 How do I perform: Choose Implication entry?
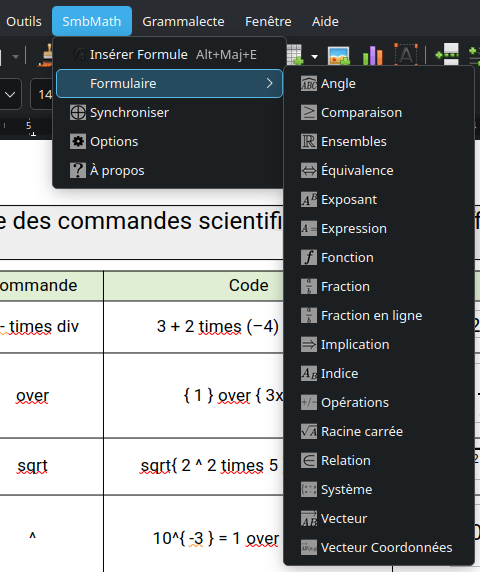(379, 344)
